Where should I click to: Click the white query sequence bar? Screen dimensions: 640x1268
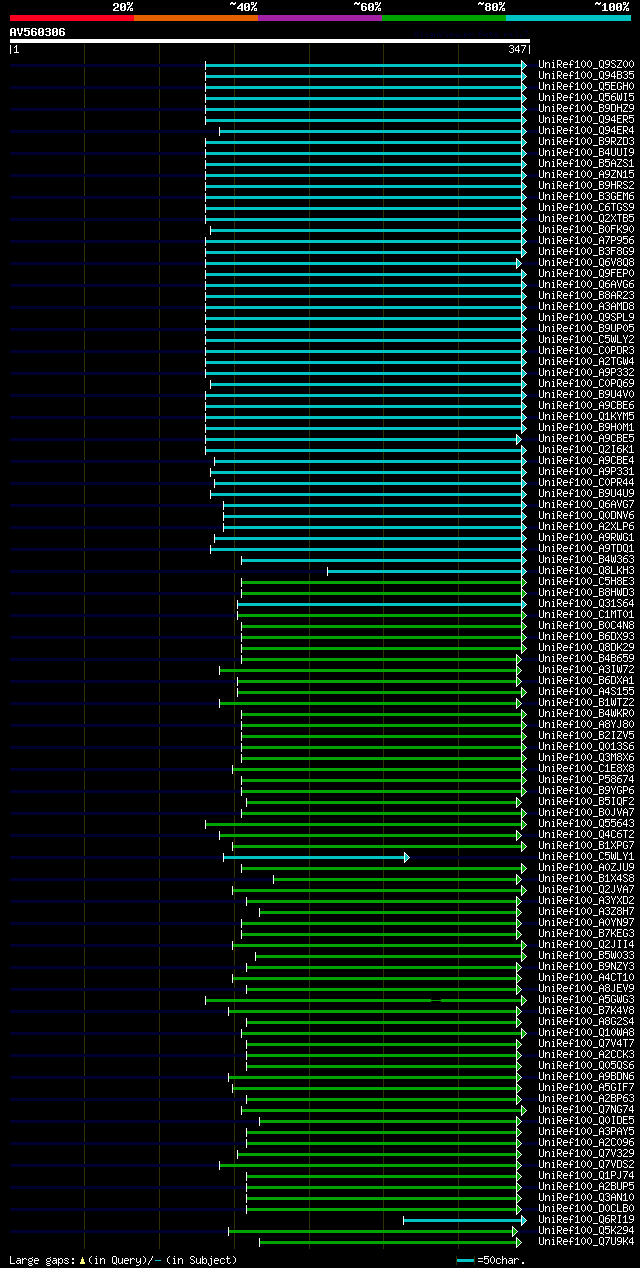[270, 41]
